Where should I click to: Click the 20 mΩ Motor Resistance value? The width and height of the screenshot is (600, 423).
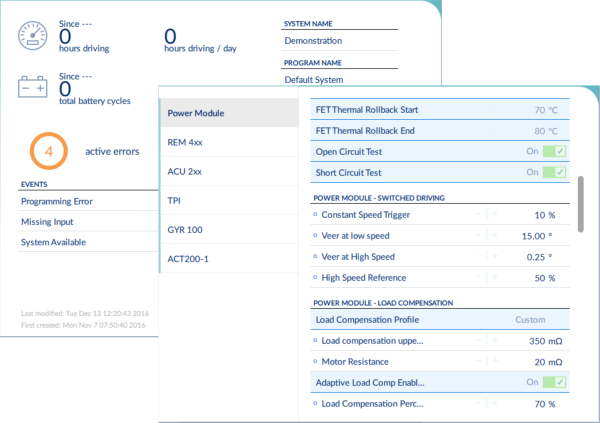(x=548, y=362)
